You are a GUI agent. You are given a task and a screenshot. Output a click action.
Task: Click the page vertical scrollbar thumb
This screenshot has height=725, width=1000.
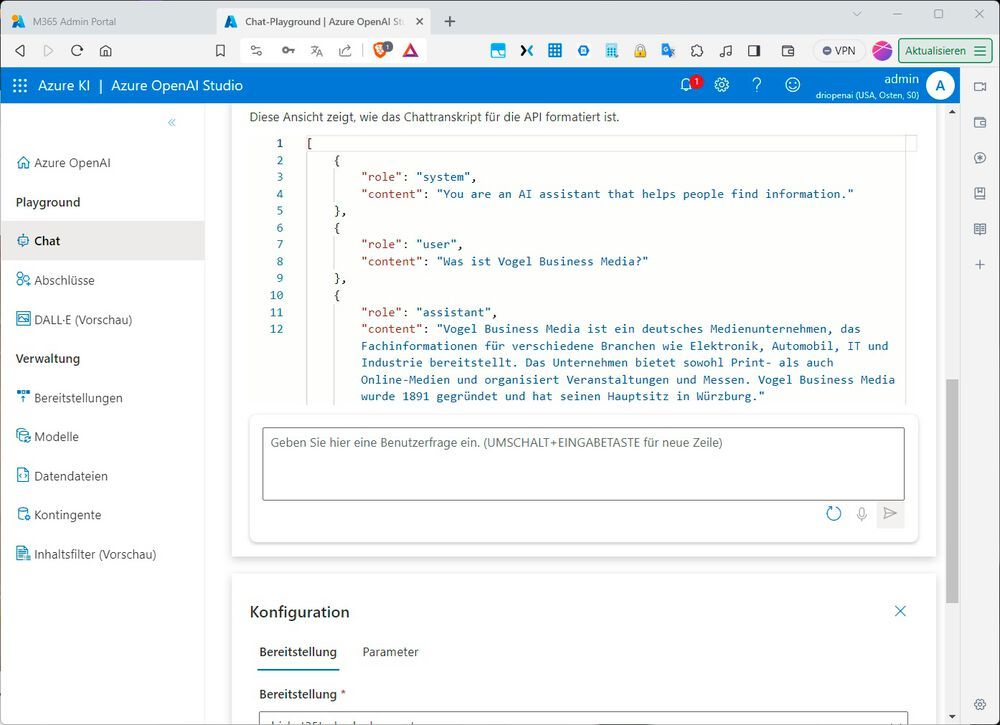click(x=952, y=491)
